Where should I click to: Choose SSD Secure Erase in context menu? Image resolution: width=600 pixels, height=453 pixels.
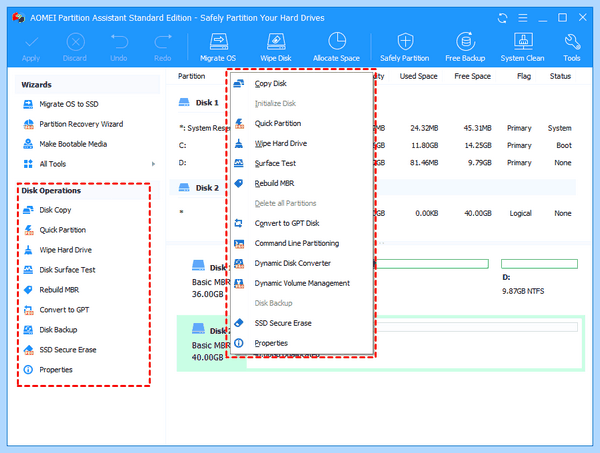(x=302, y=323)
